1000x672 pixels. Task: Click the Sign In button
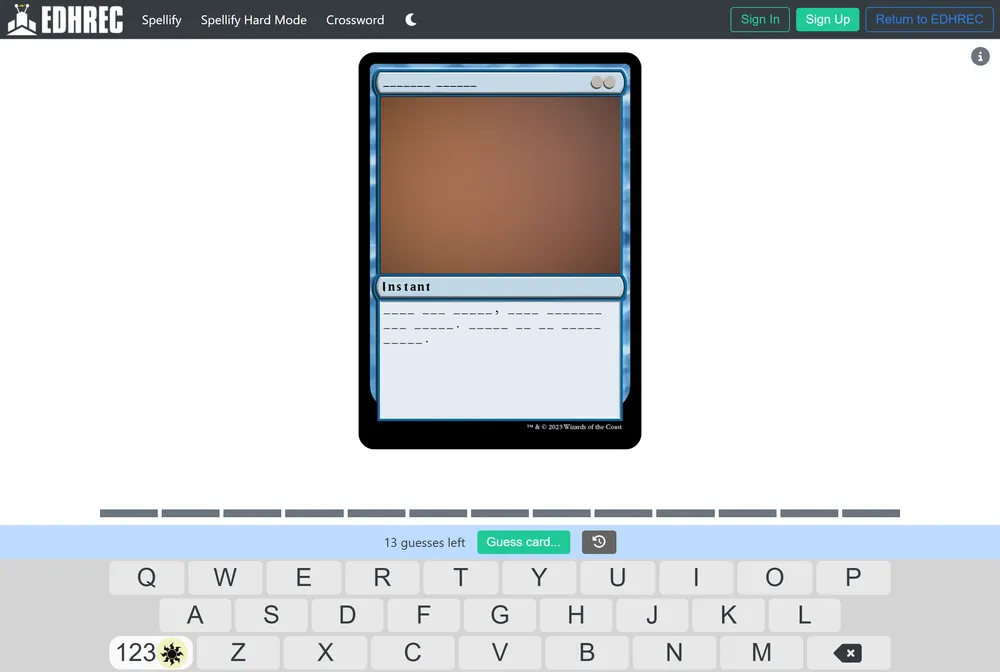pos(760,19)
